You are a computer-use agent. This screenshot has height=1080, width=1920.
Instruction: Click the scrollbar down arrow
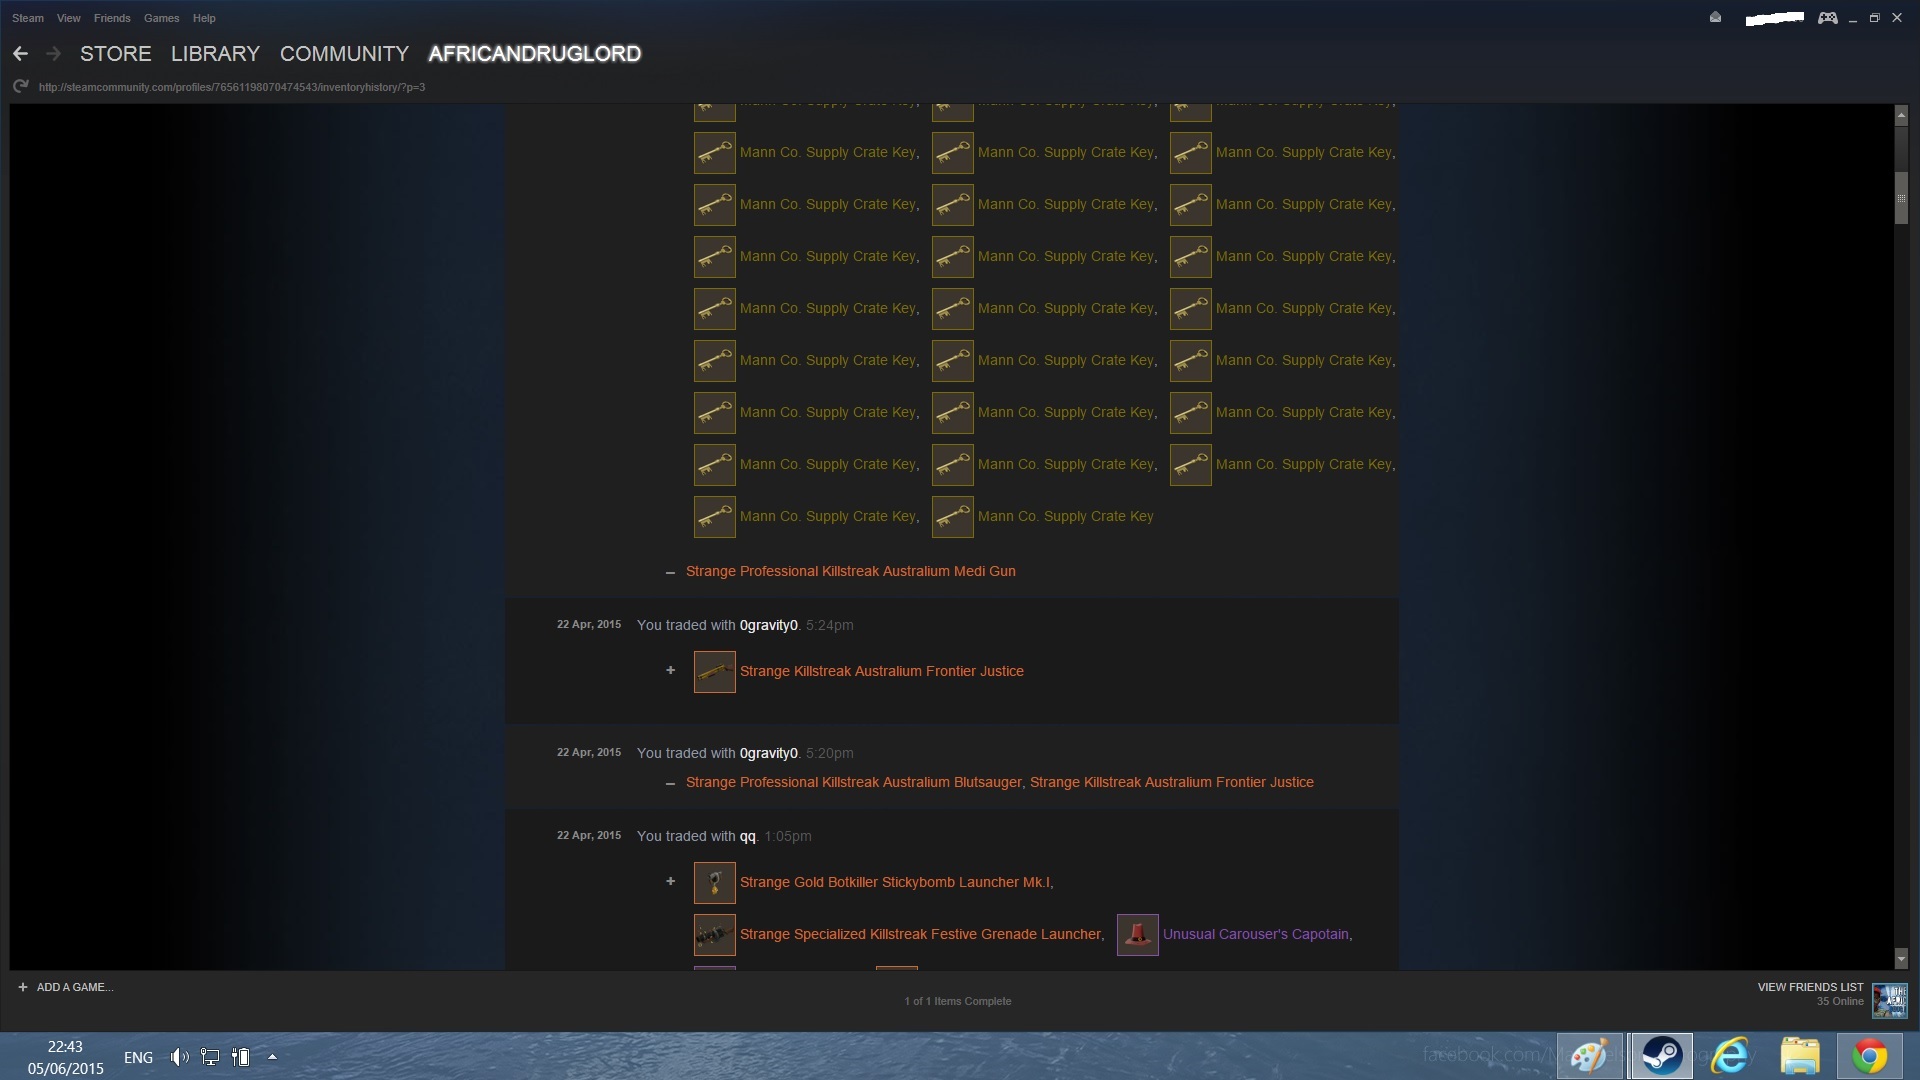tap(1901, 959)
